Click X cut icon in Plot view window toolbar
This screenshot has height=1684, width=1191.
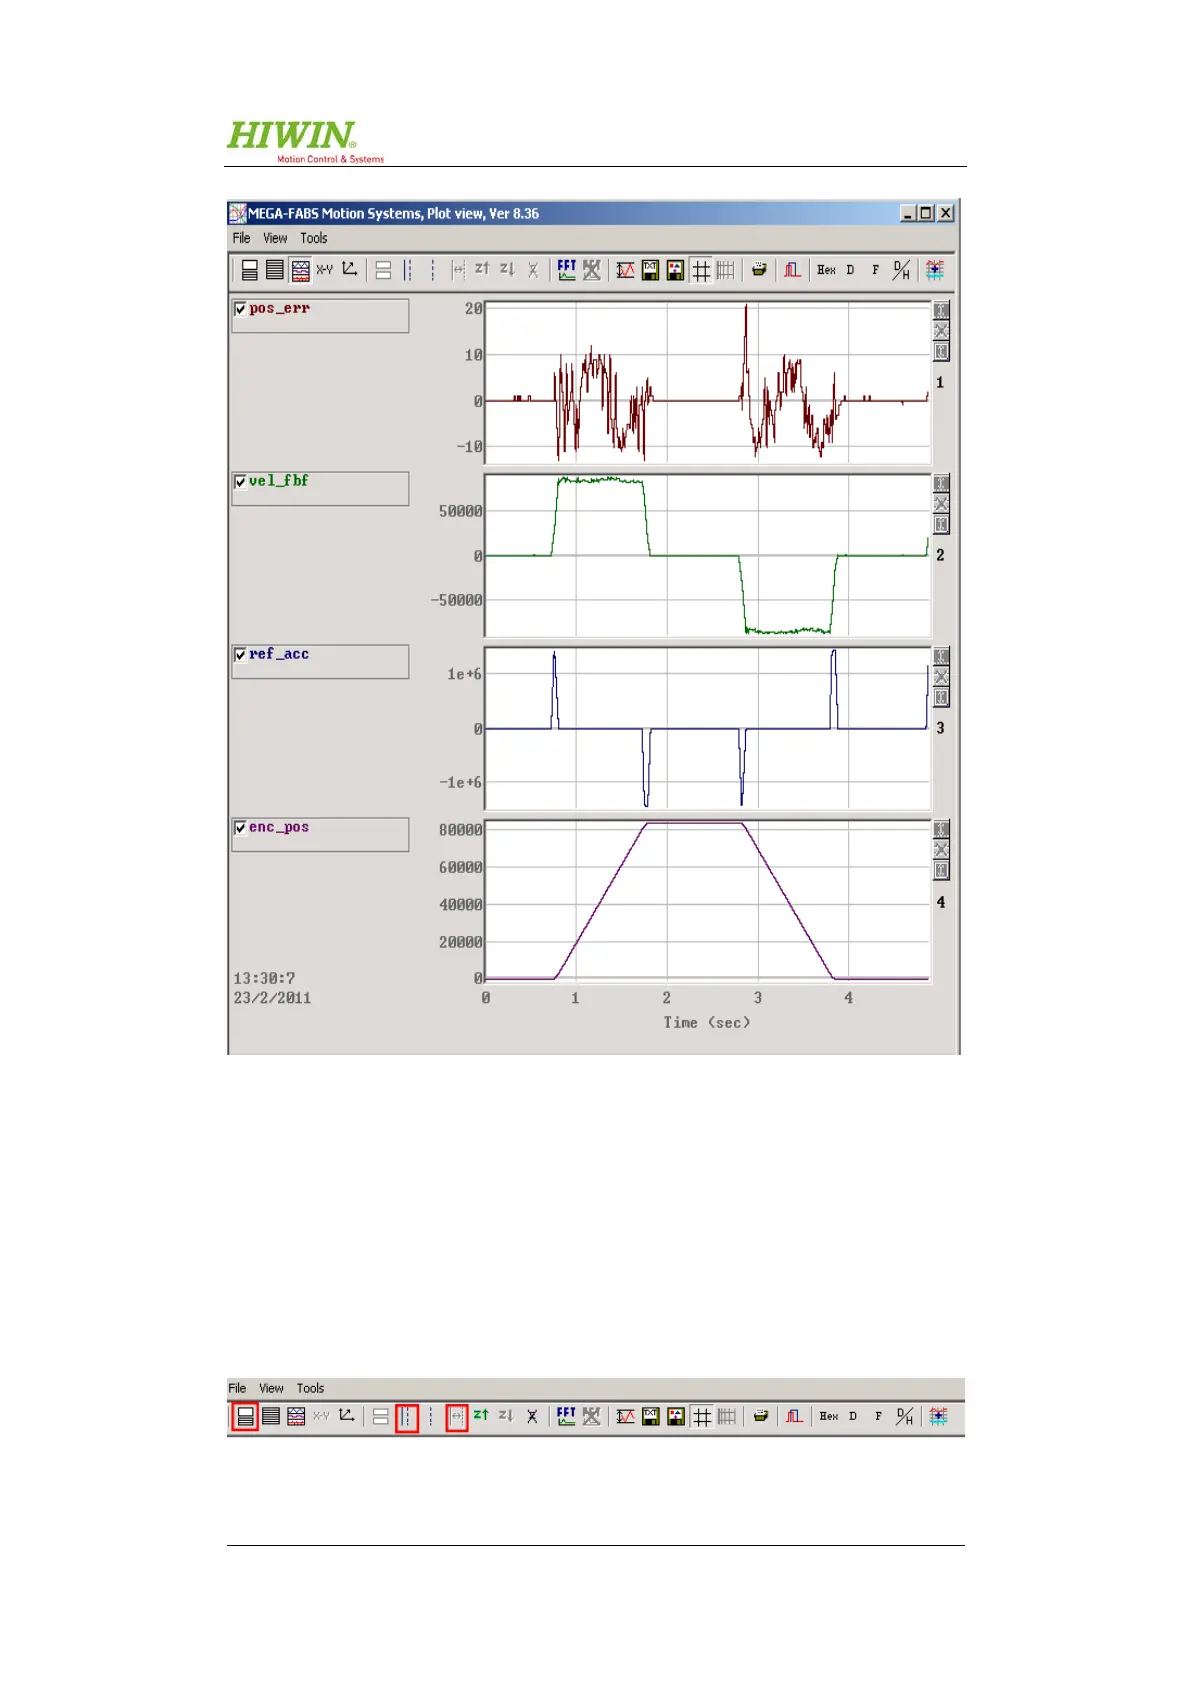532,270
